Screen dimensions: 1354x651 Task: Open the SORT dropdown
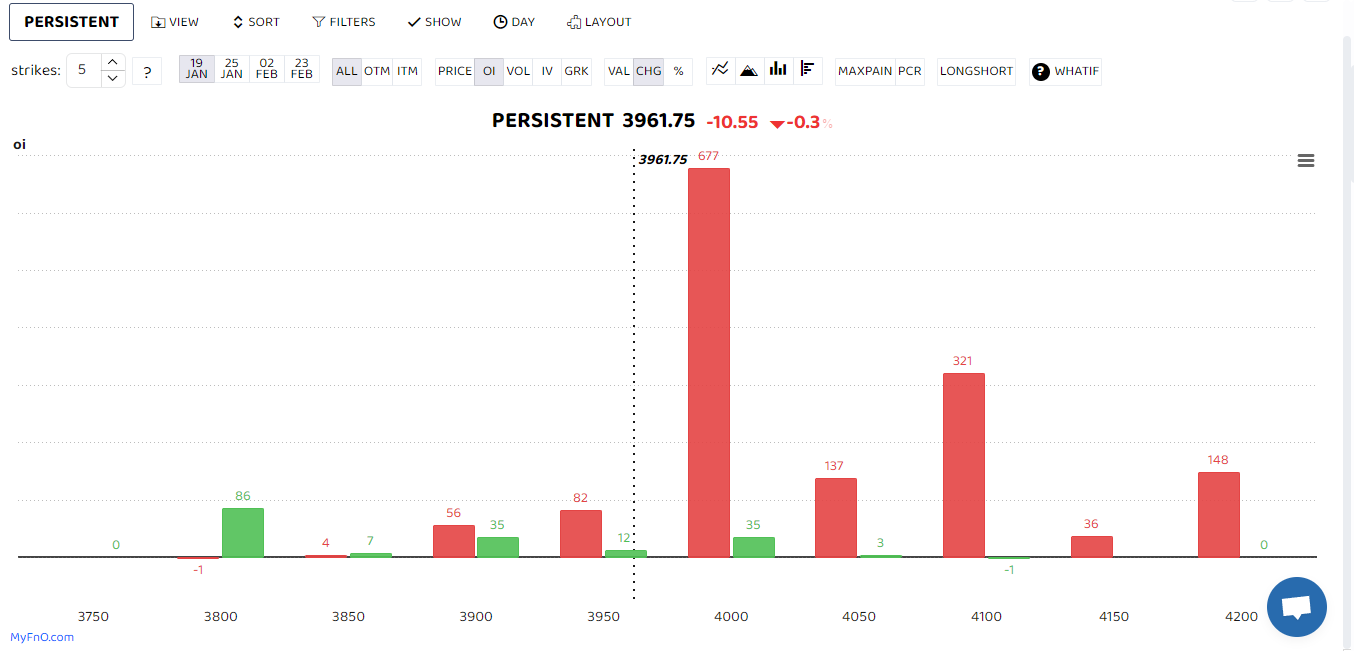point(256,21)
